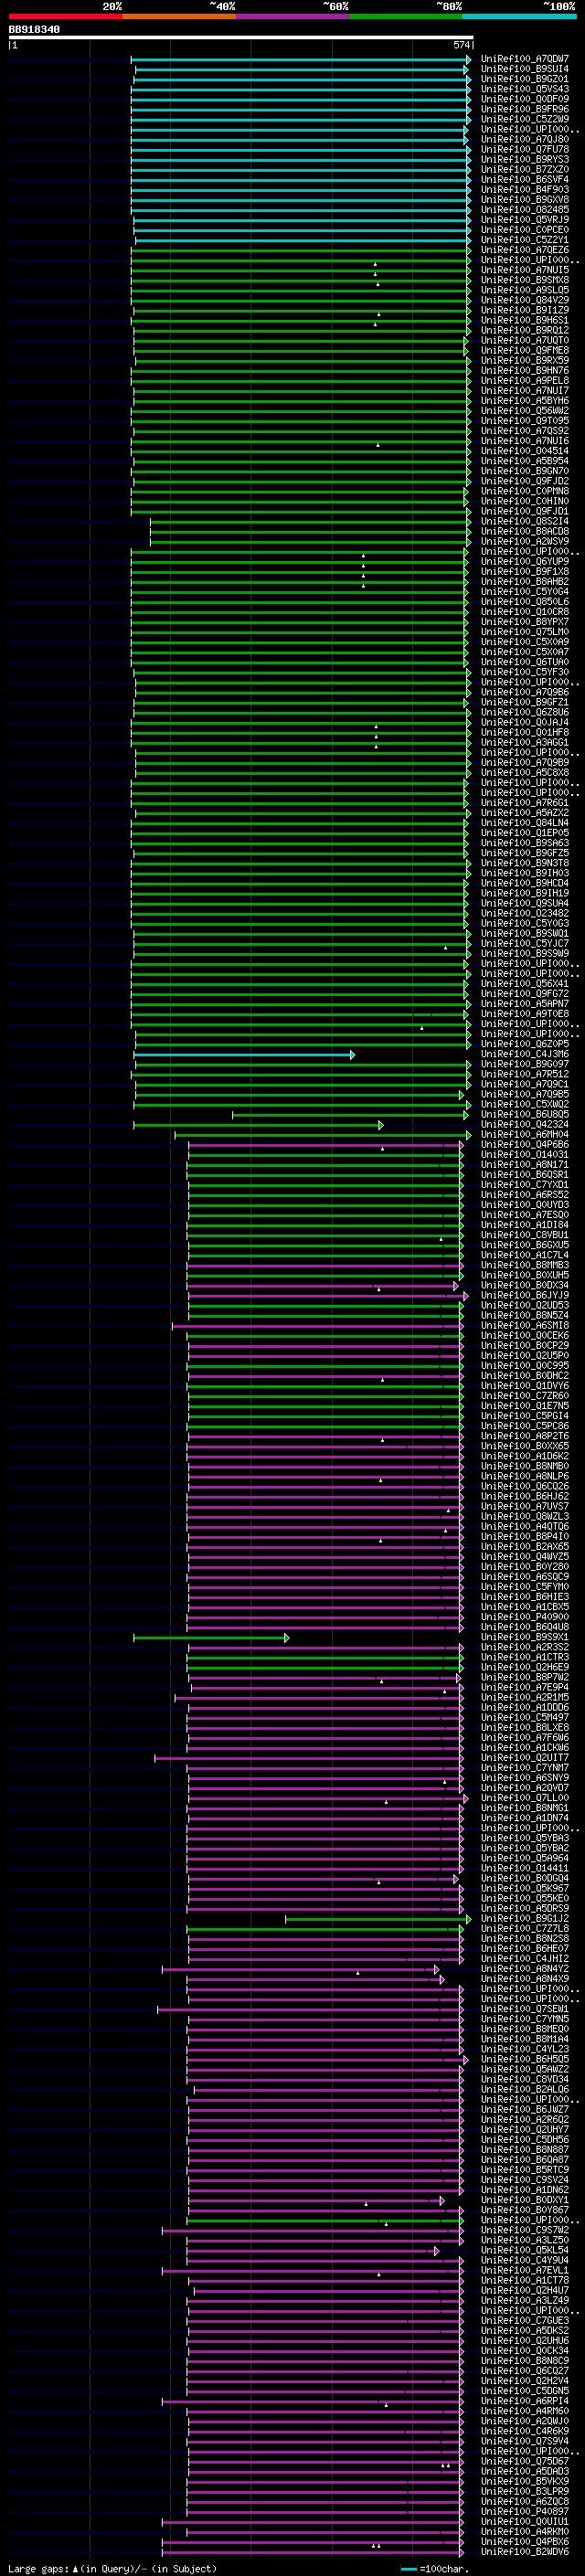This screenshot has height=2576, width=585.
Task: Click hit label UniRef100_B8MMB3
Action: point(525,1265)
